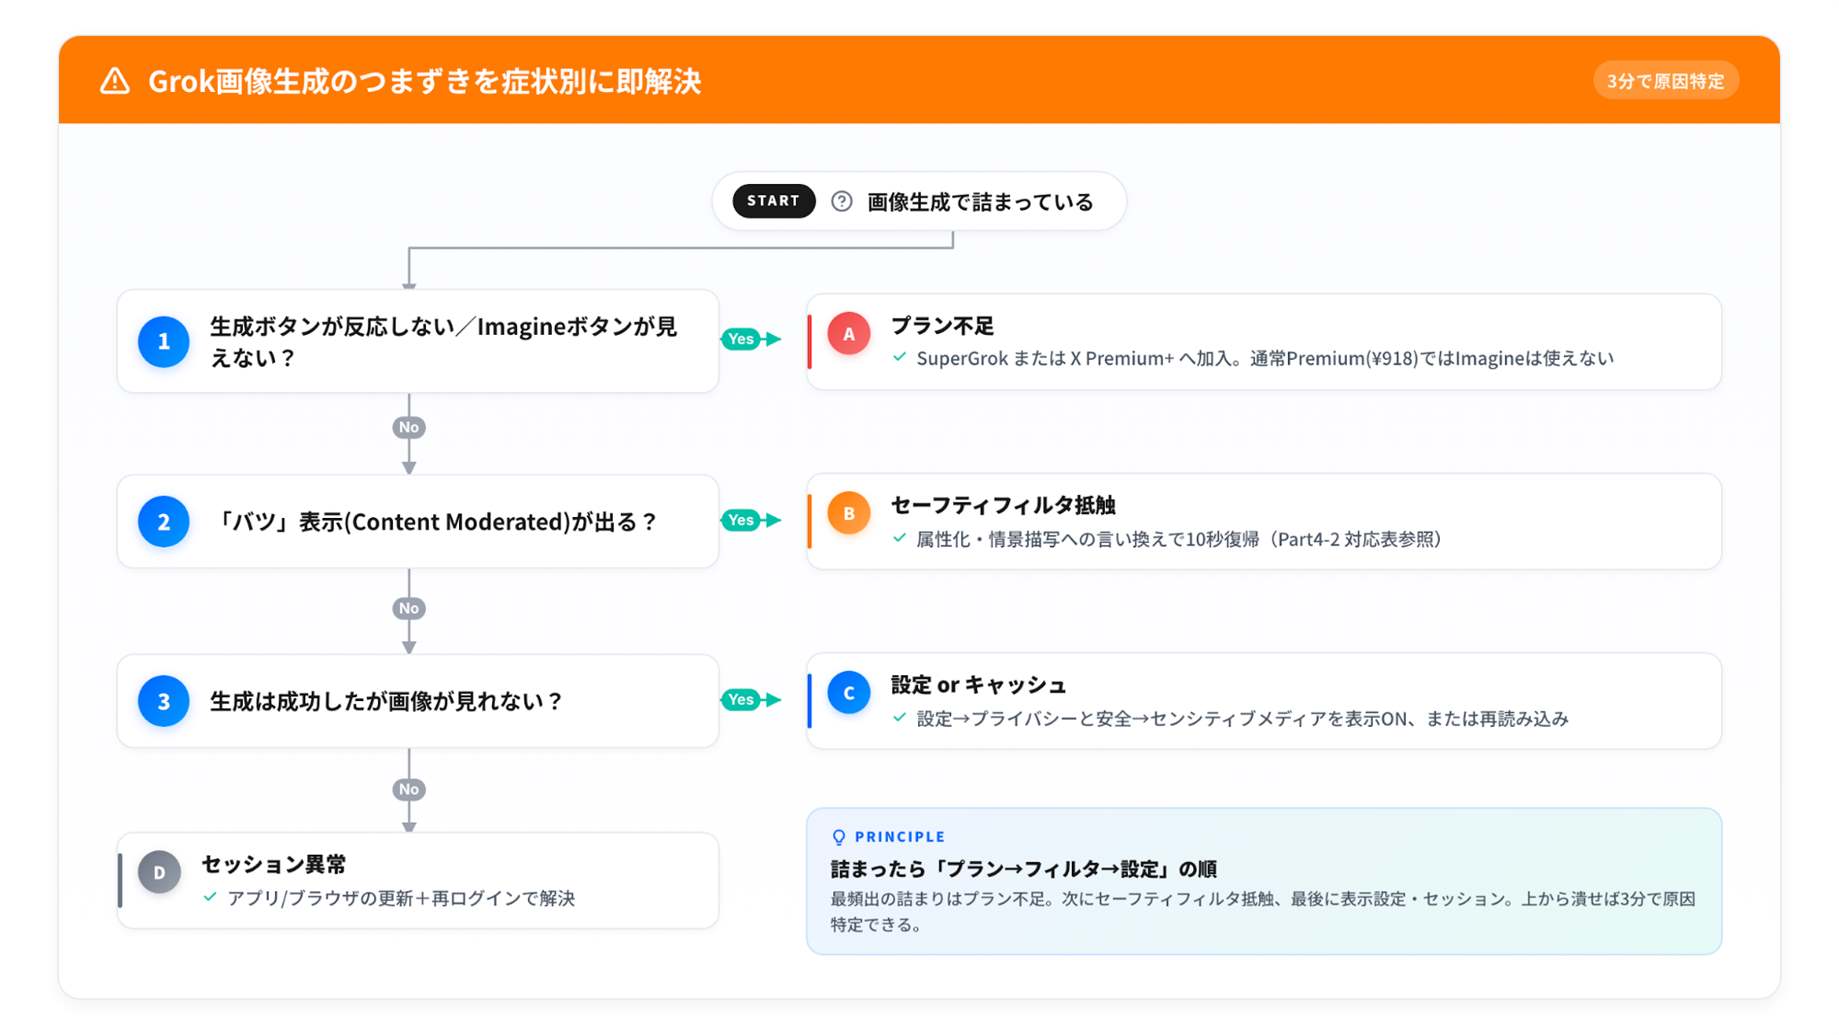Click the text about SuperGrok または X Premium+
Image resolution: width=1839 pixels, height=1035 pixels.
(1265, 358)
